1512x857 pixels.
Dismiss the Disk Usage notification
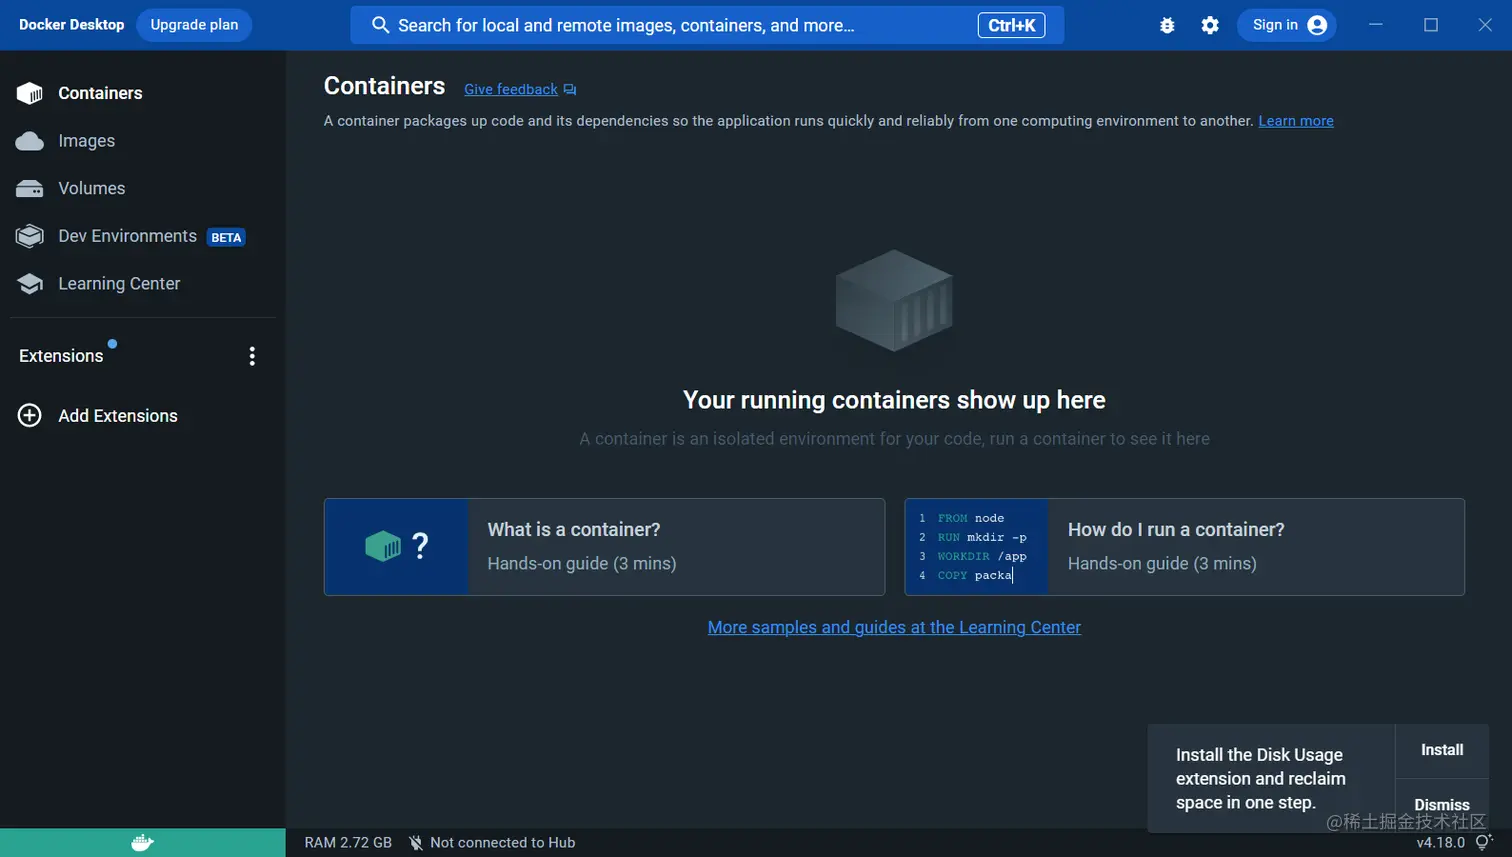coord(1442,805)
